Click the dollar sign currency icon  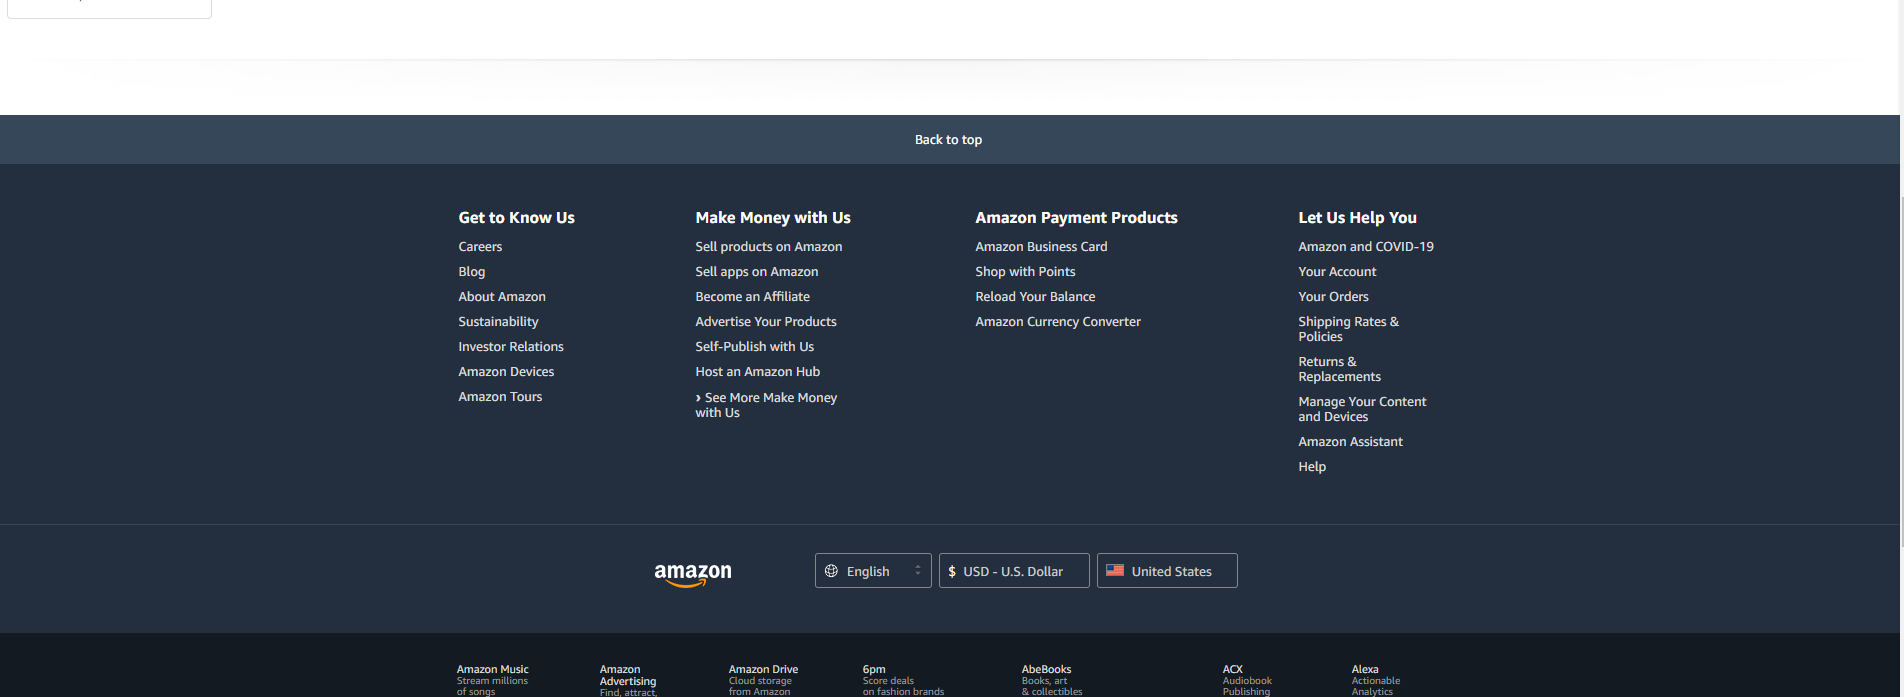[952, 572]
